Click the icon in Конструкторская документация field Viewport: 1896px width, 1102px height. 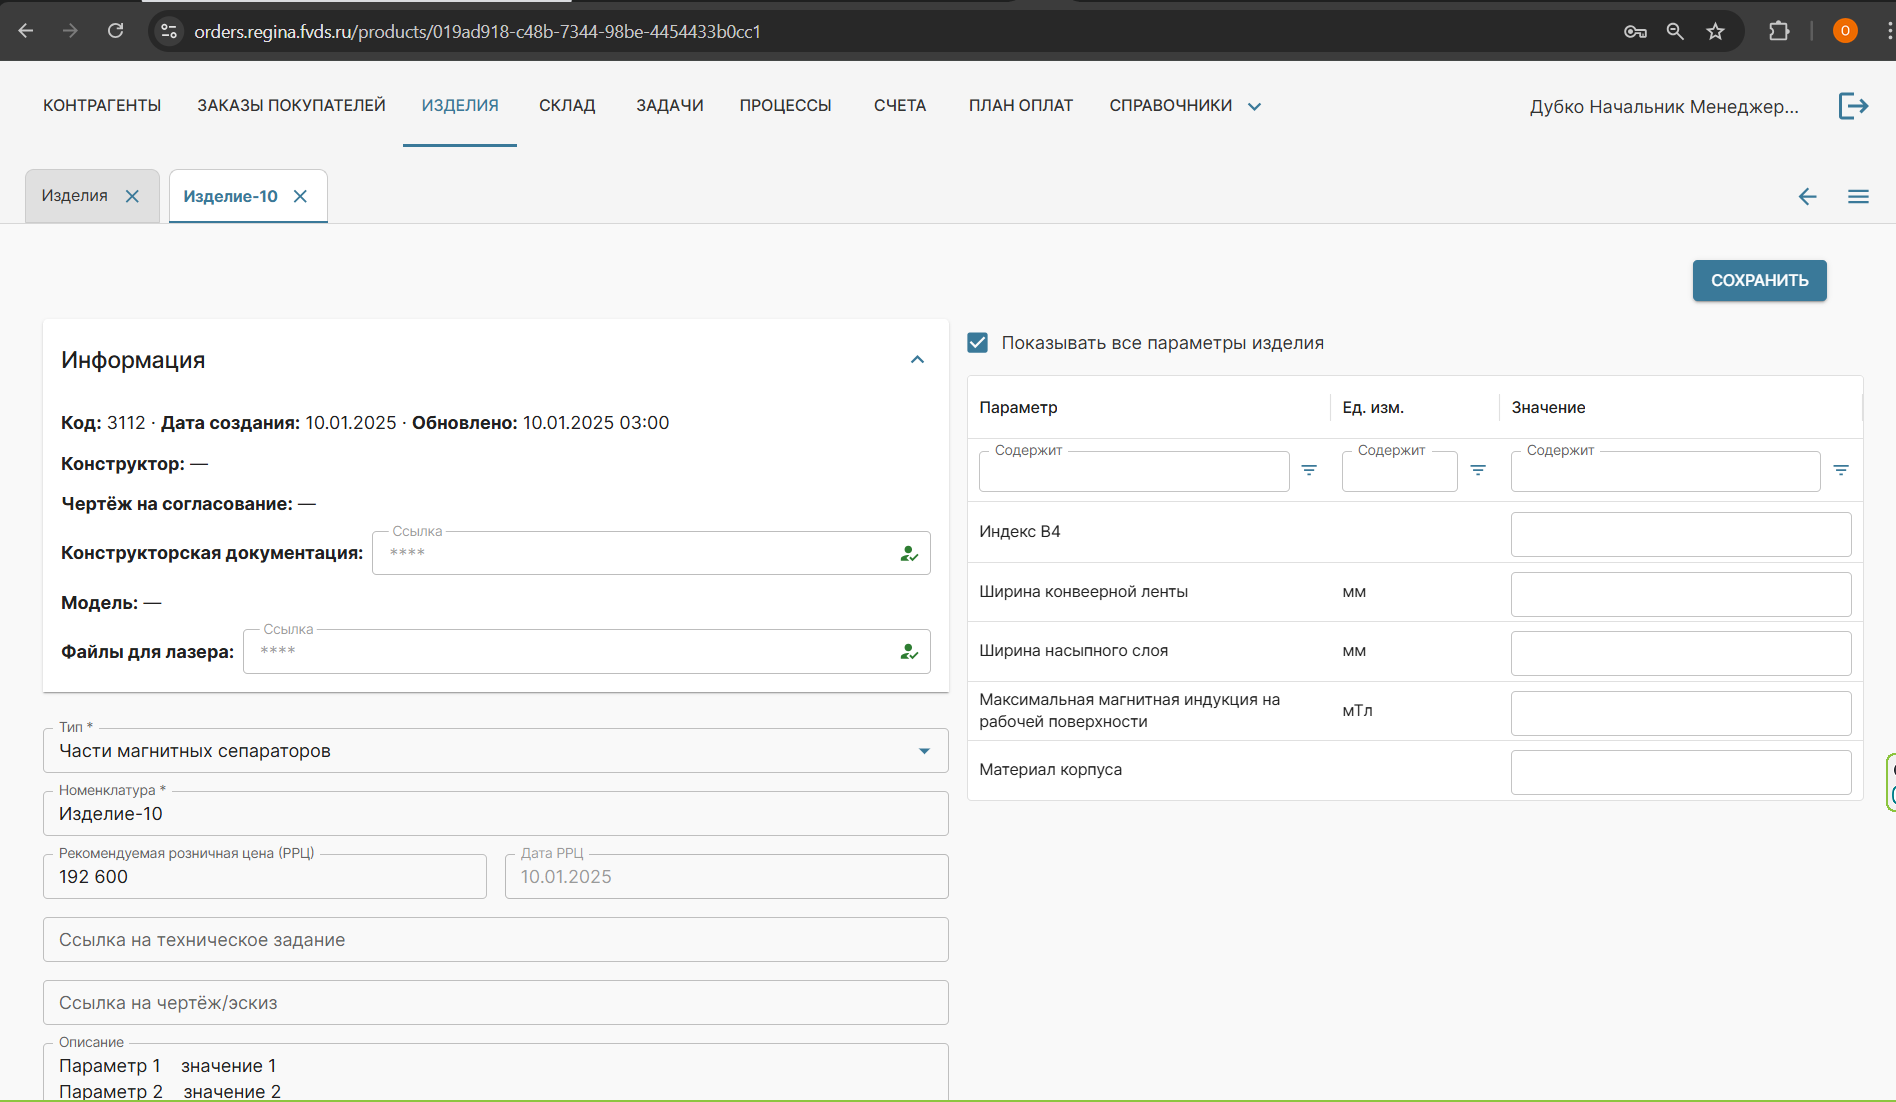point(908,554)
